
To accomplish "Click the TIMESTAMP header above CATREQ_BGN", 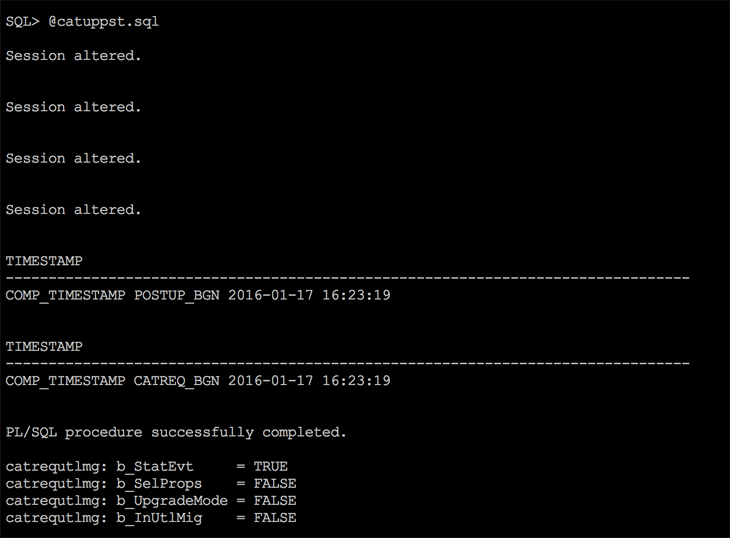I will tap(44, 346).
